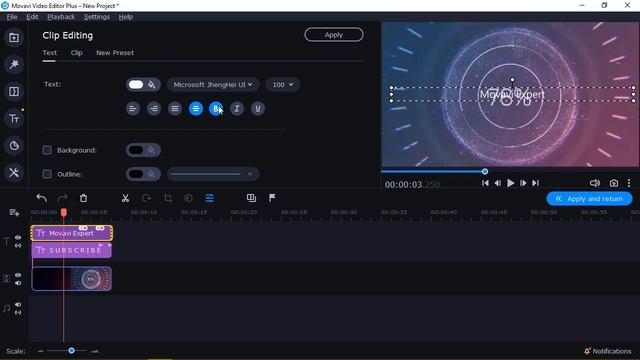Split clip with the scissors tool
This screenshot has height=360, width=640.
click(125, 198)
